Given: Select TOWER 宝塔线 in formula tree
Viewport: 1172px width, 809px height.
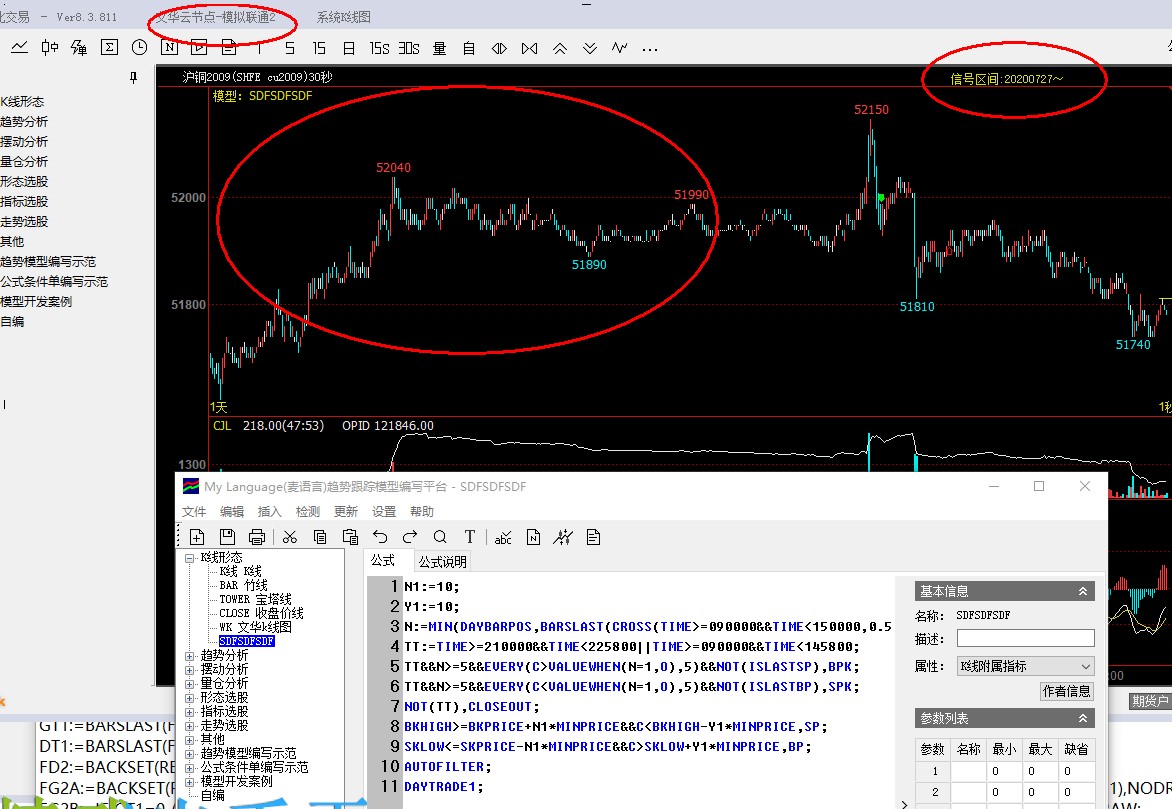Looking at the screenshot, I should click(255, 599).
